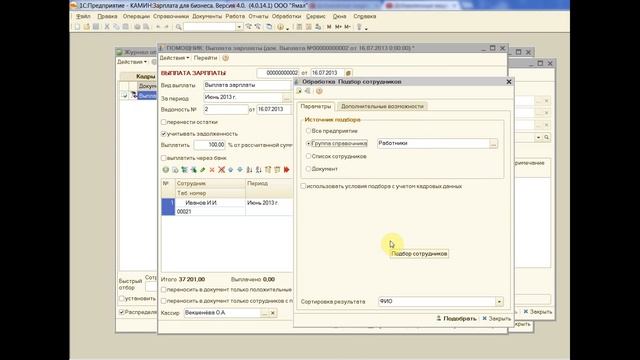Viewport: 640px width, 360px height.
Task: Click the help icon in Подбор сотрудников toolbar
Action: [x=319, y=91]
